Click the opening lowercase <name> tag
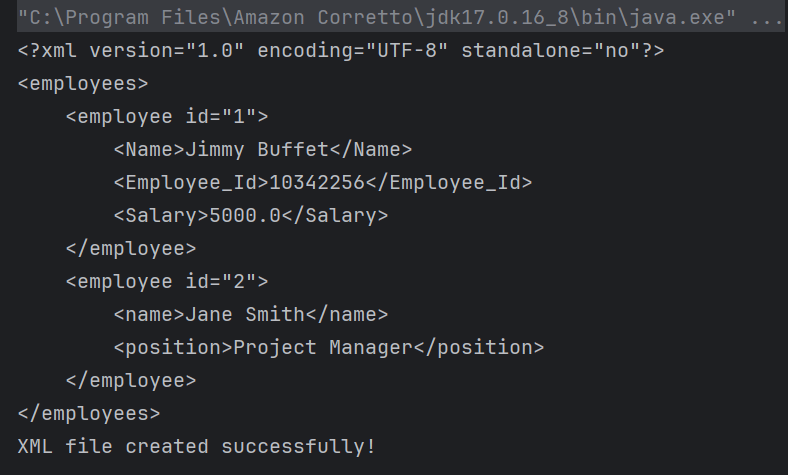The height and width of the screenshot is (475, 788). pyautogui.click(x=149, y=314)
